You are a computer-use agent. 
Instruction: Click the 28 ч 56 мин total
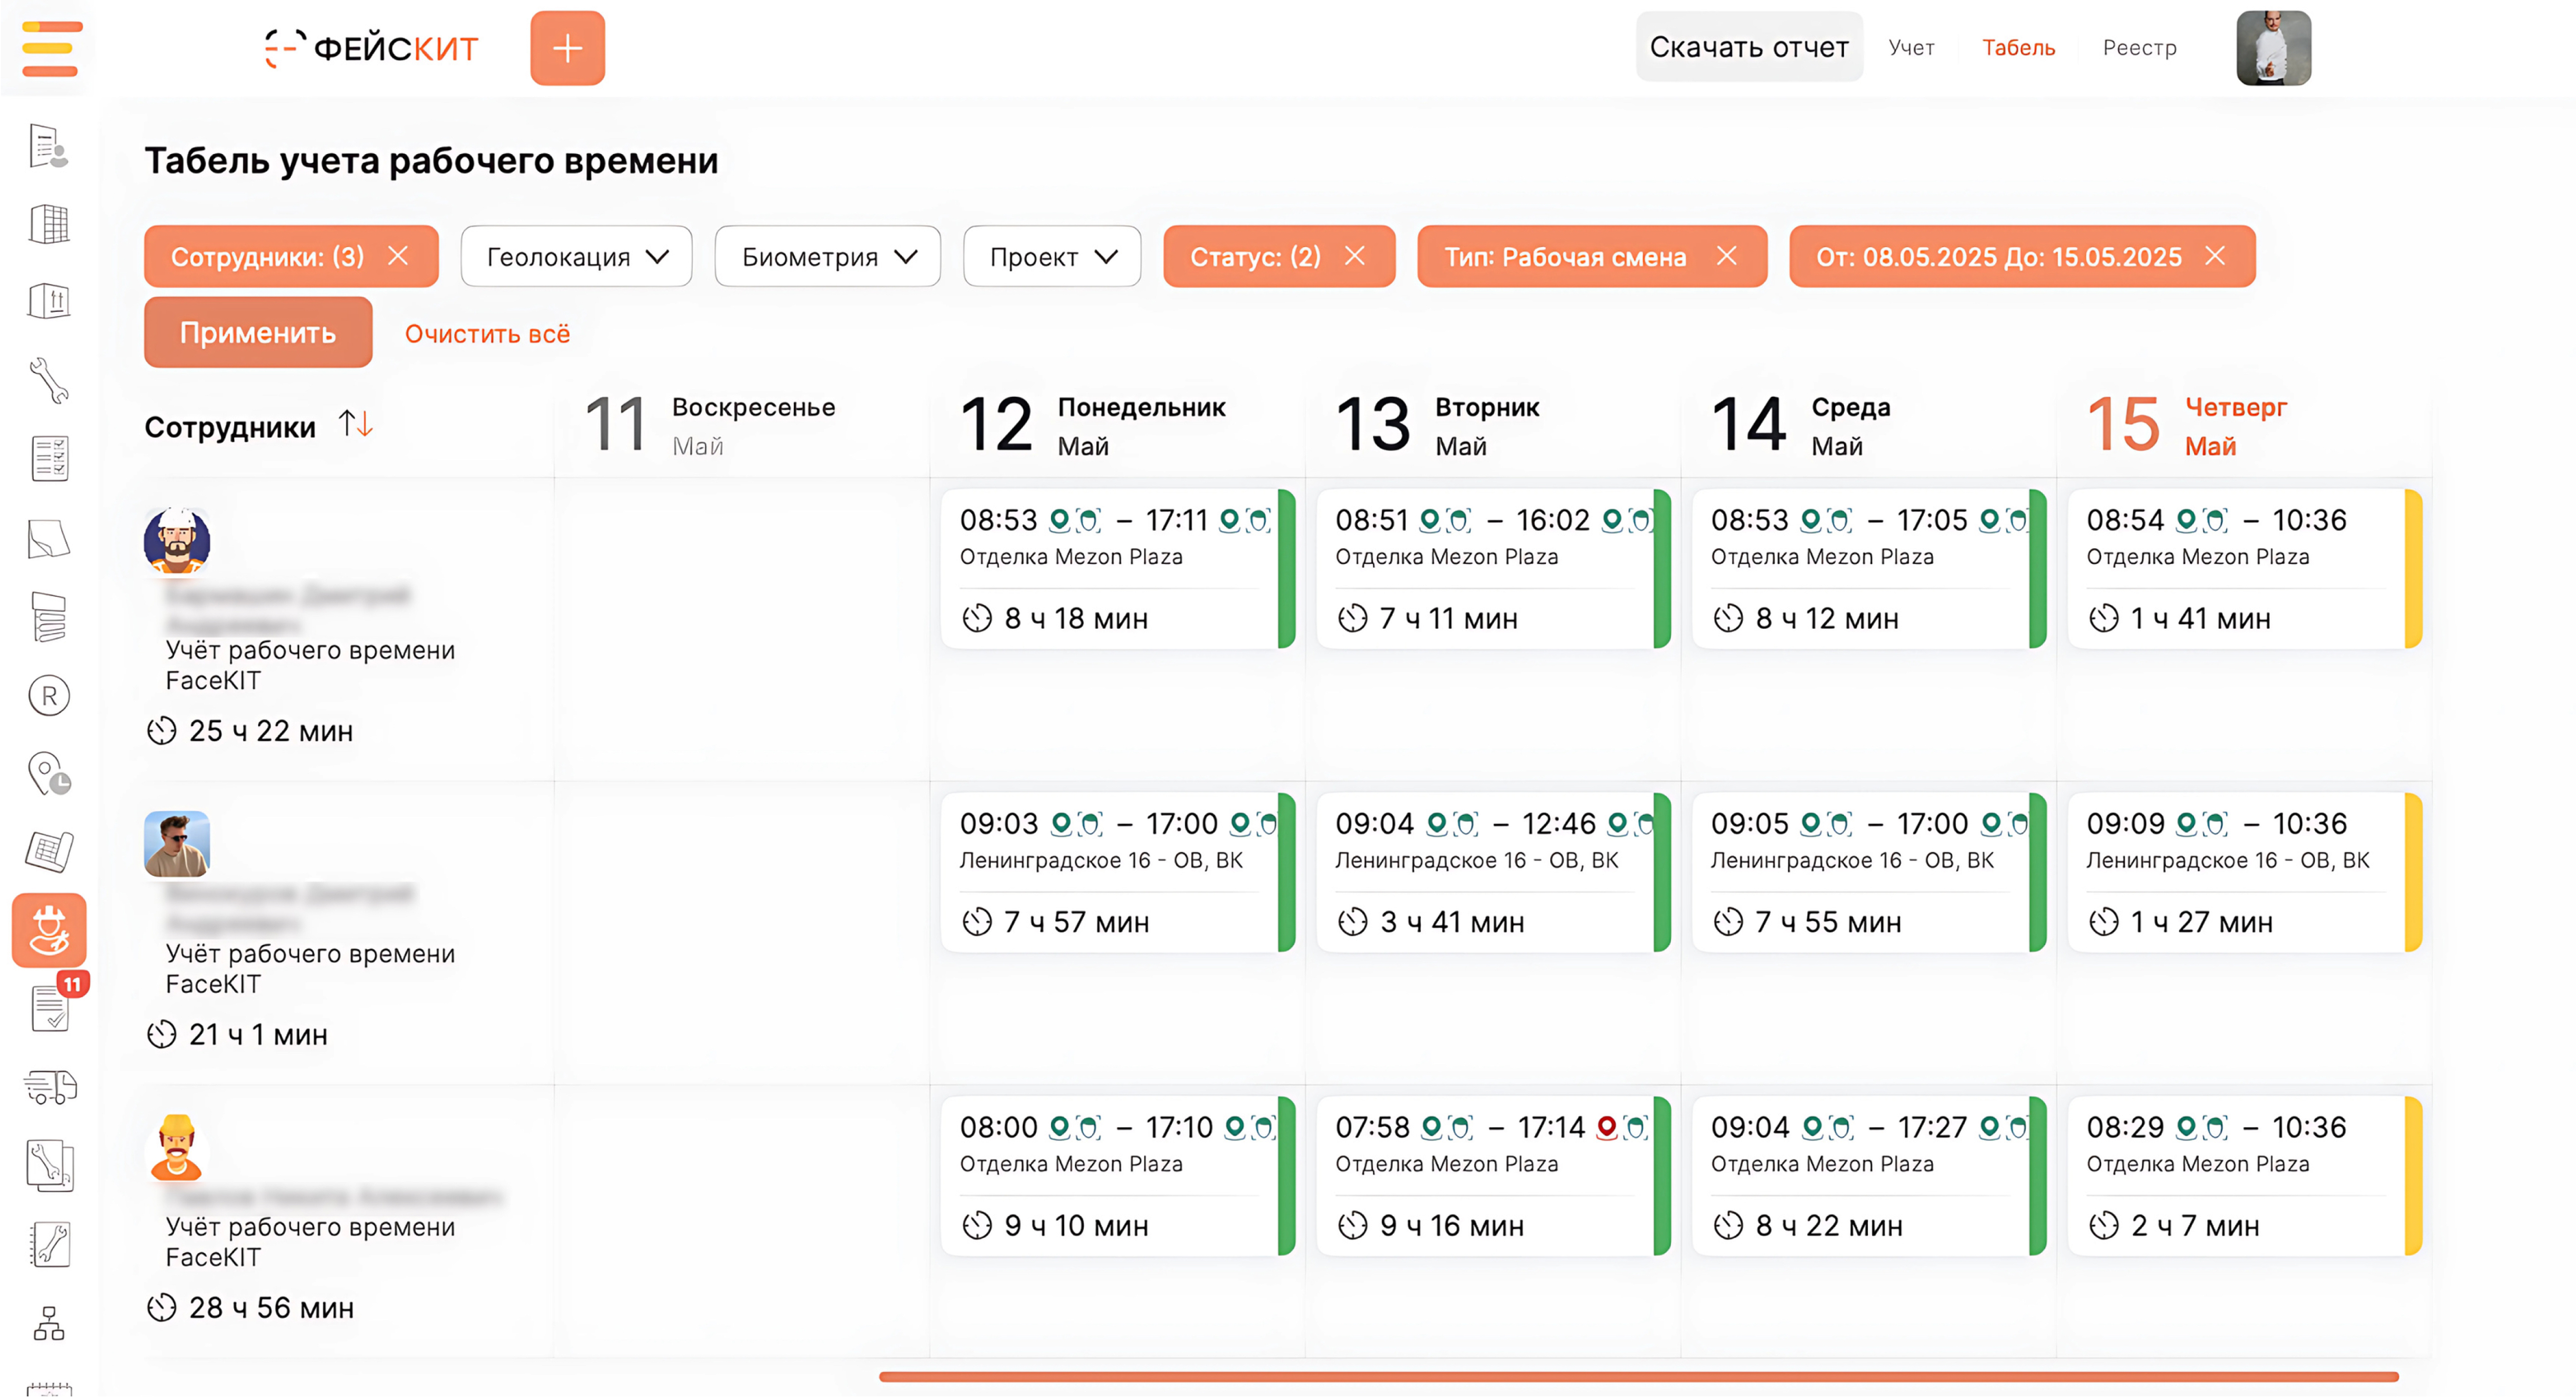(250, 1307)
